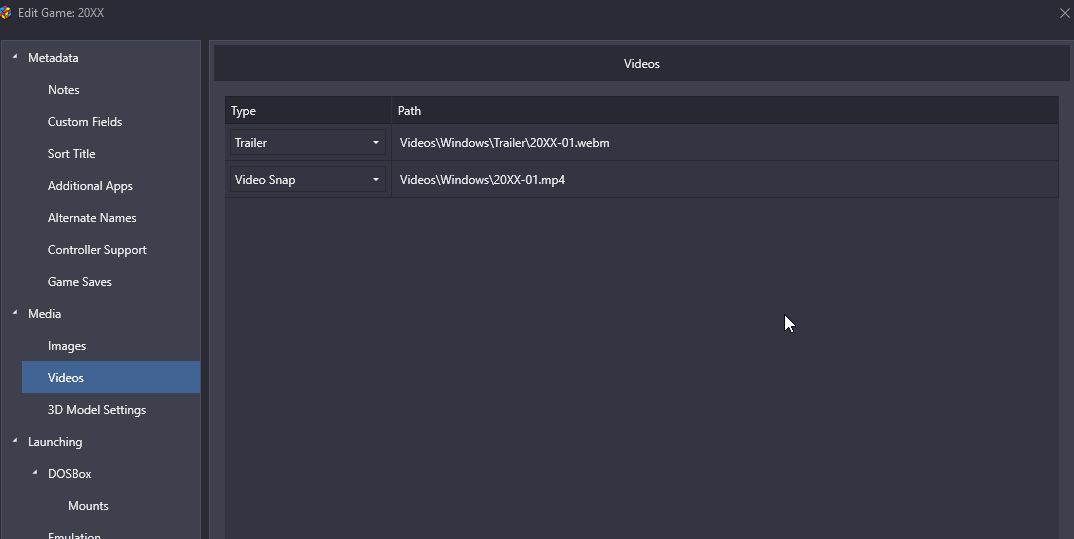Open Additional Apps section

pos(90,186)
